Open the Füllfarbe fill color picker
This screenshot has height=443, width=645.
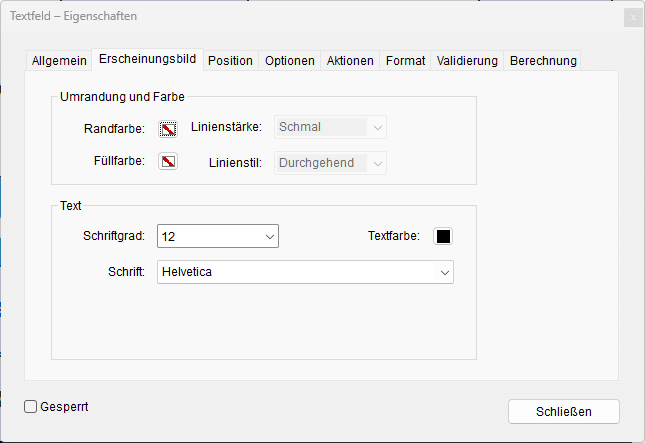168,161
